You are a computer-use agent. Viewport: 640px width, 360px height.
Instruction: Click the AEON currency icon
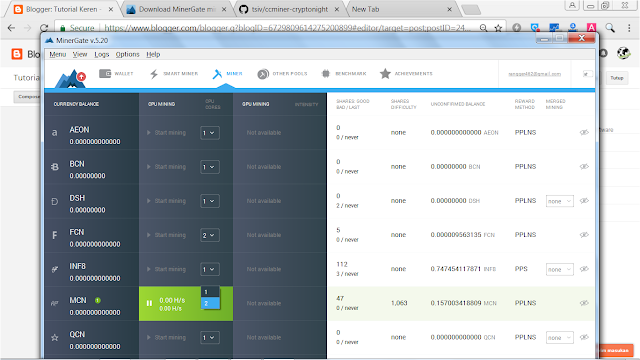coord(55,133)
